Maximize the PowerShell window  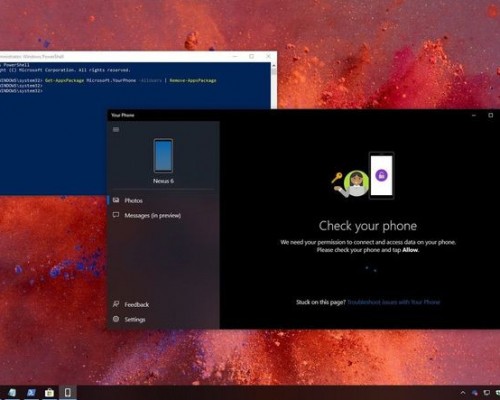(252, 56)
